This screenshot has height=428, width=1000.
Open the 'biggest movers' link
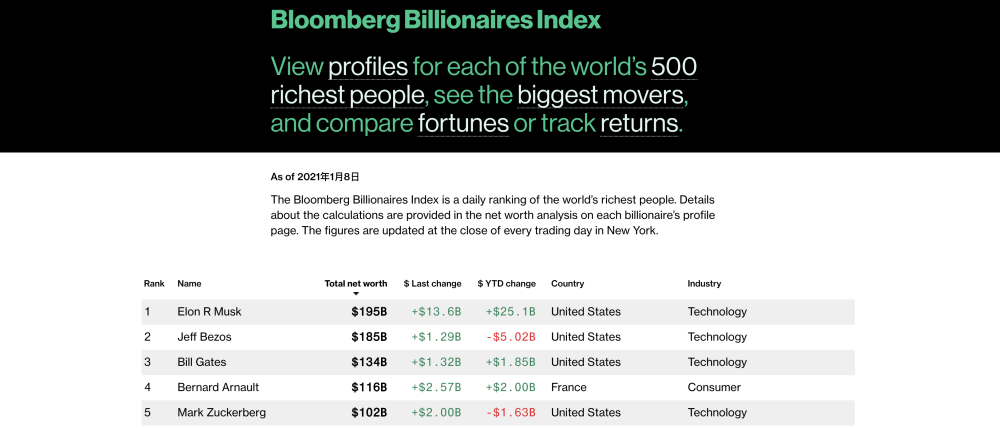point(601,96)
